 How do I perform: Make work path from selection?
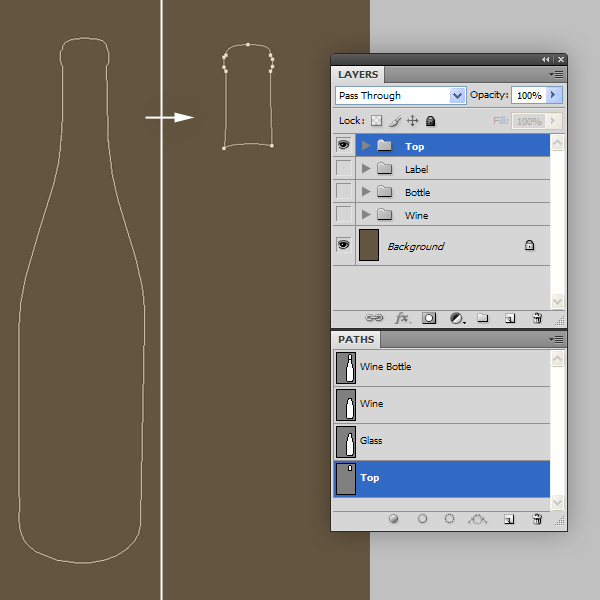pyautogui.click(x=477, y=519)
